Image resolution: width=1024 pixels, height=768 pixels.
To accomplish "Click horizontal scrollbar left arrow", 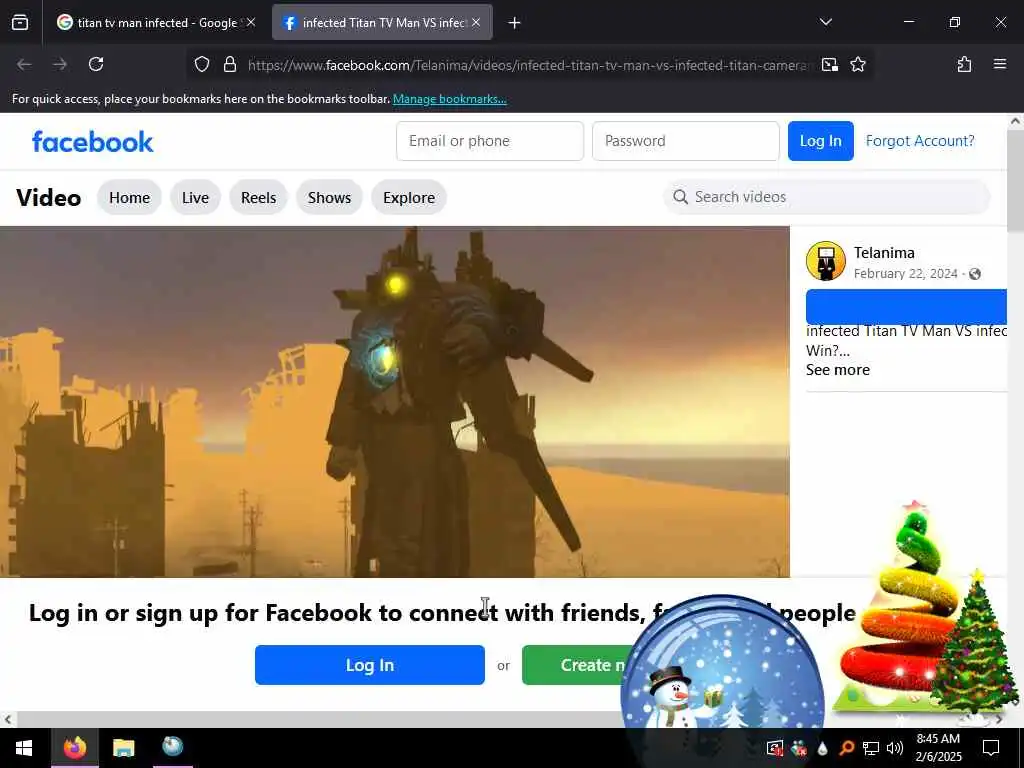I will [x=8, y=719].
